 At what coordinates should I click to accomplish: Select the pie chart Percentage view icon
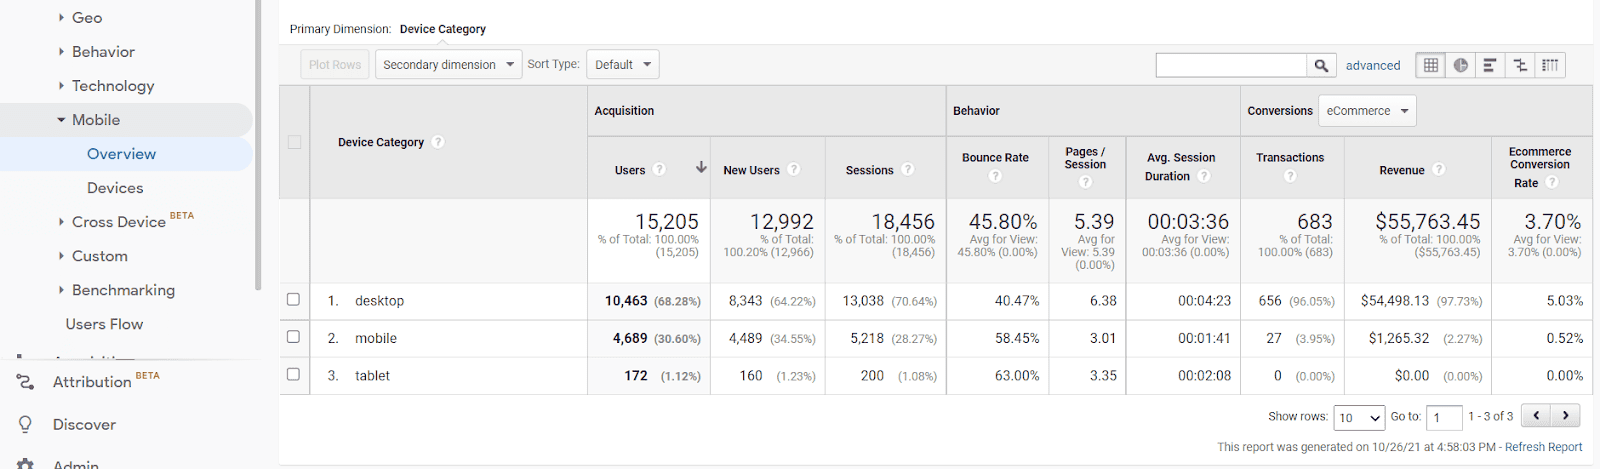point(1461,65)
